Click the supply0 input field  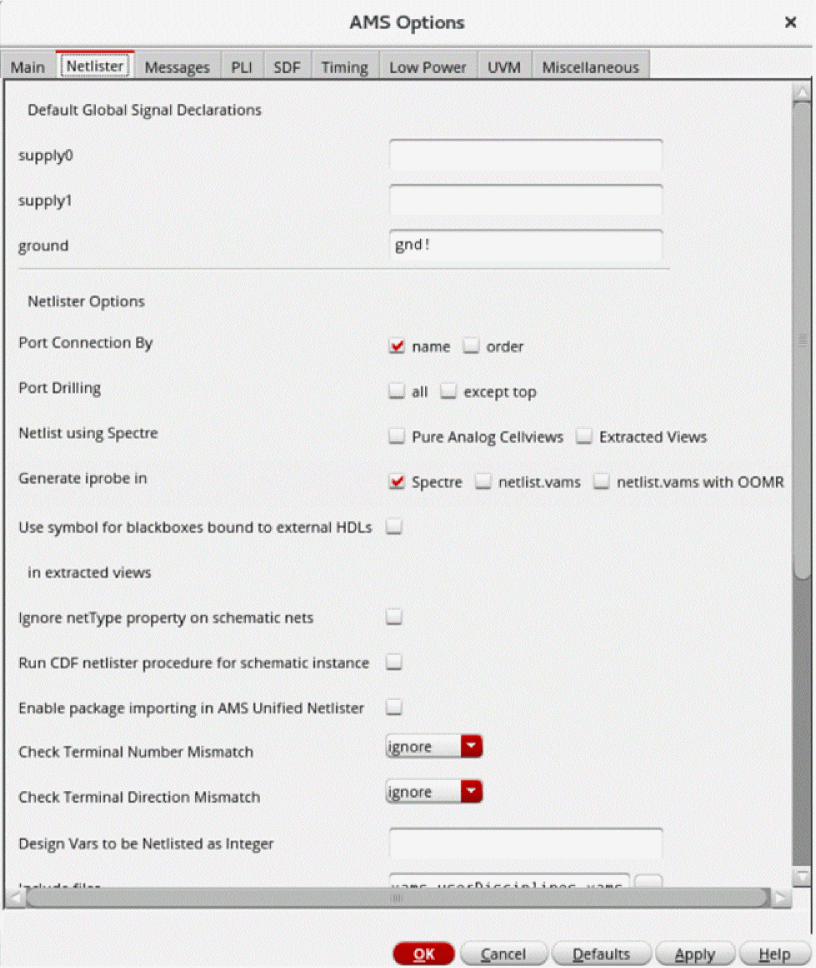[526, 155]
